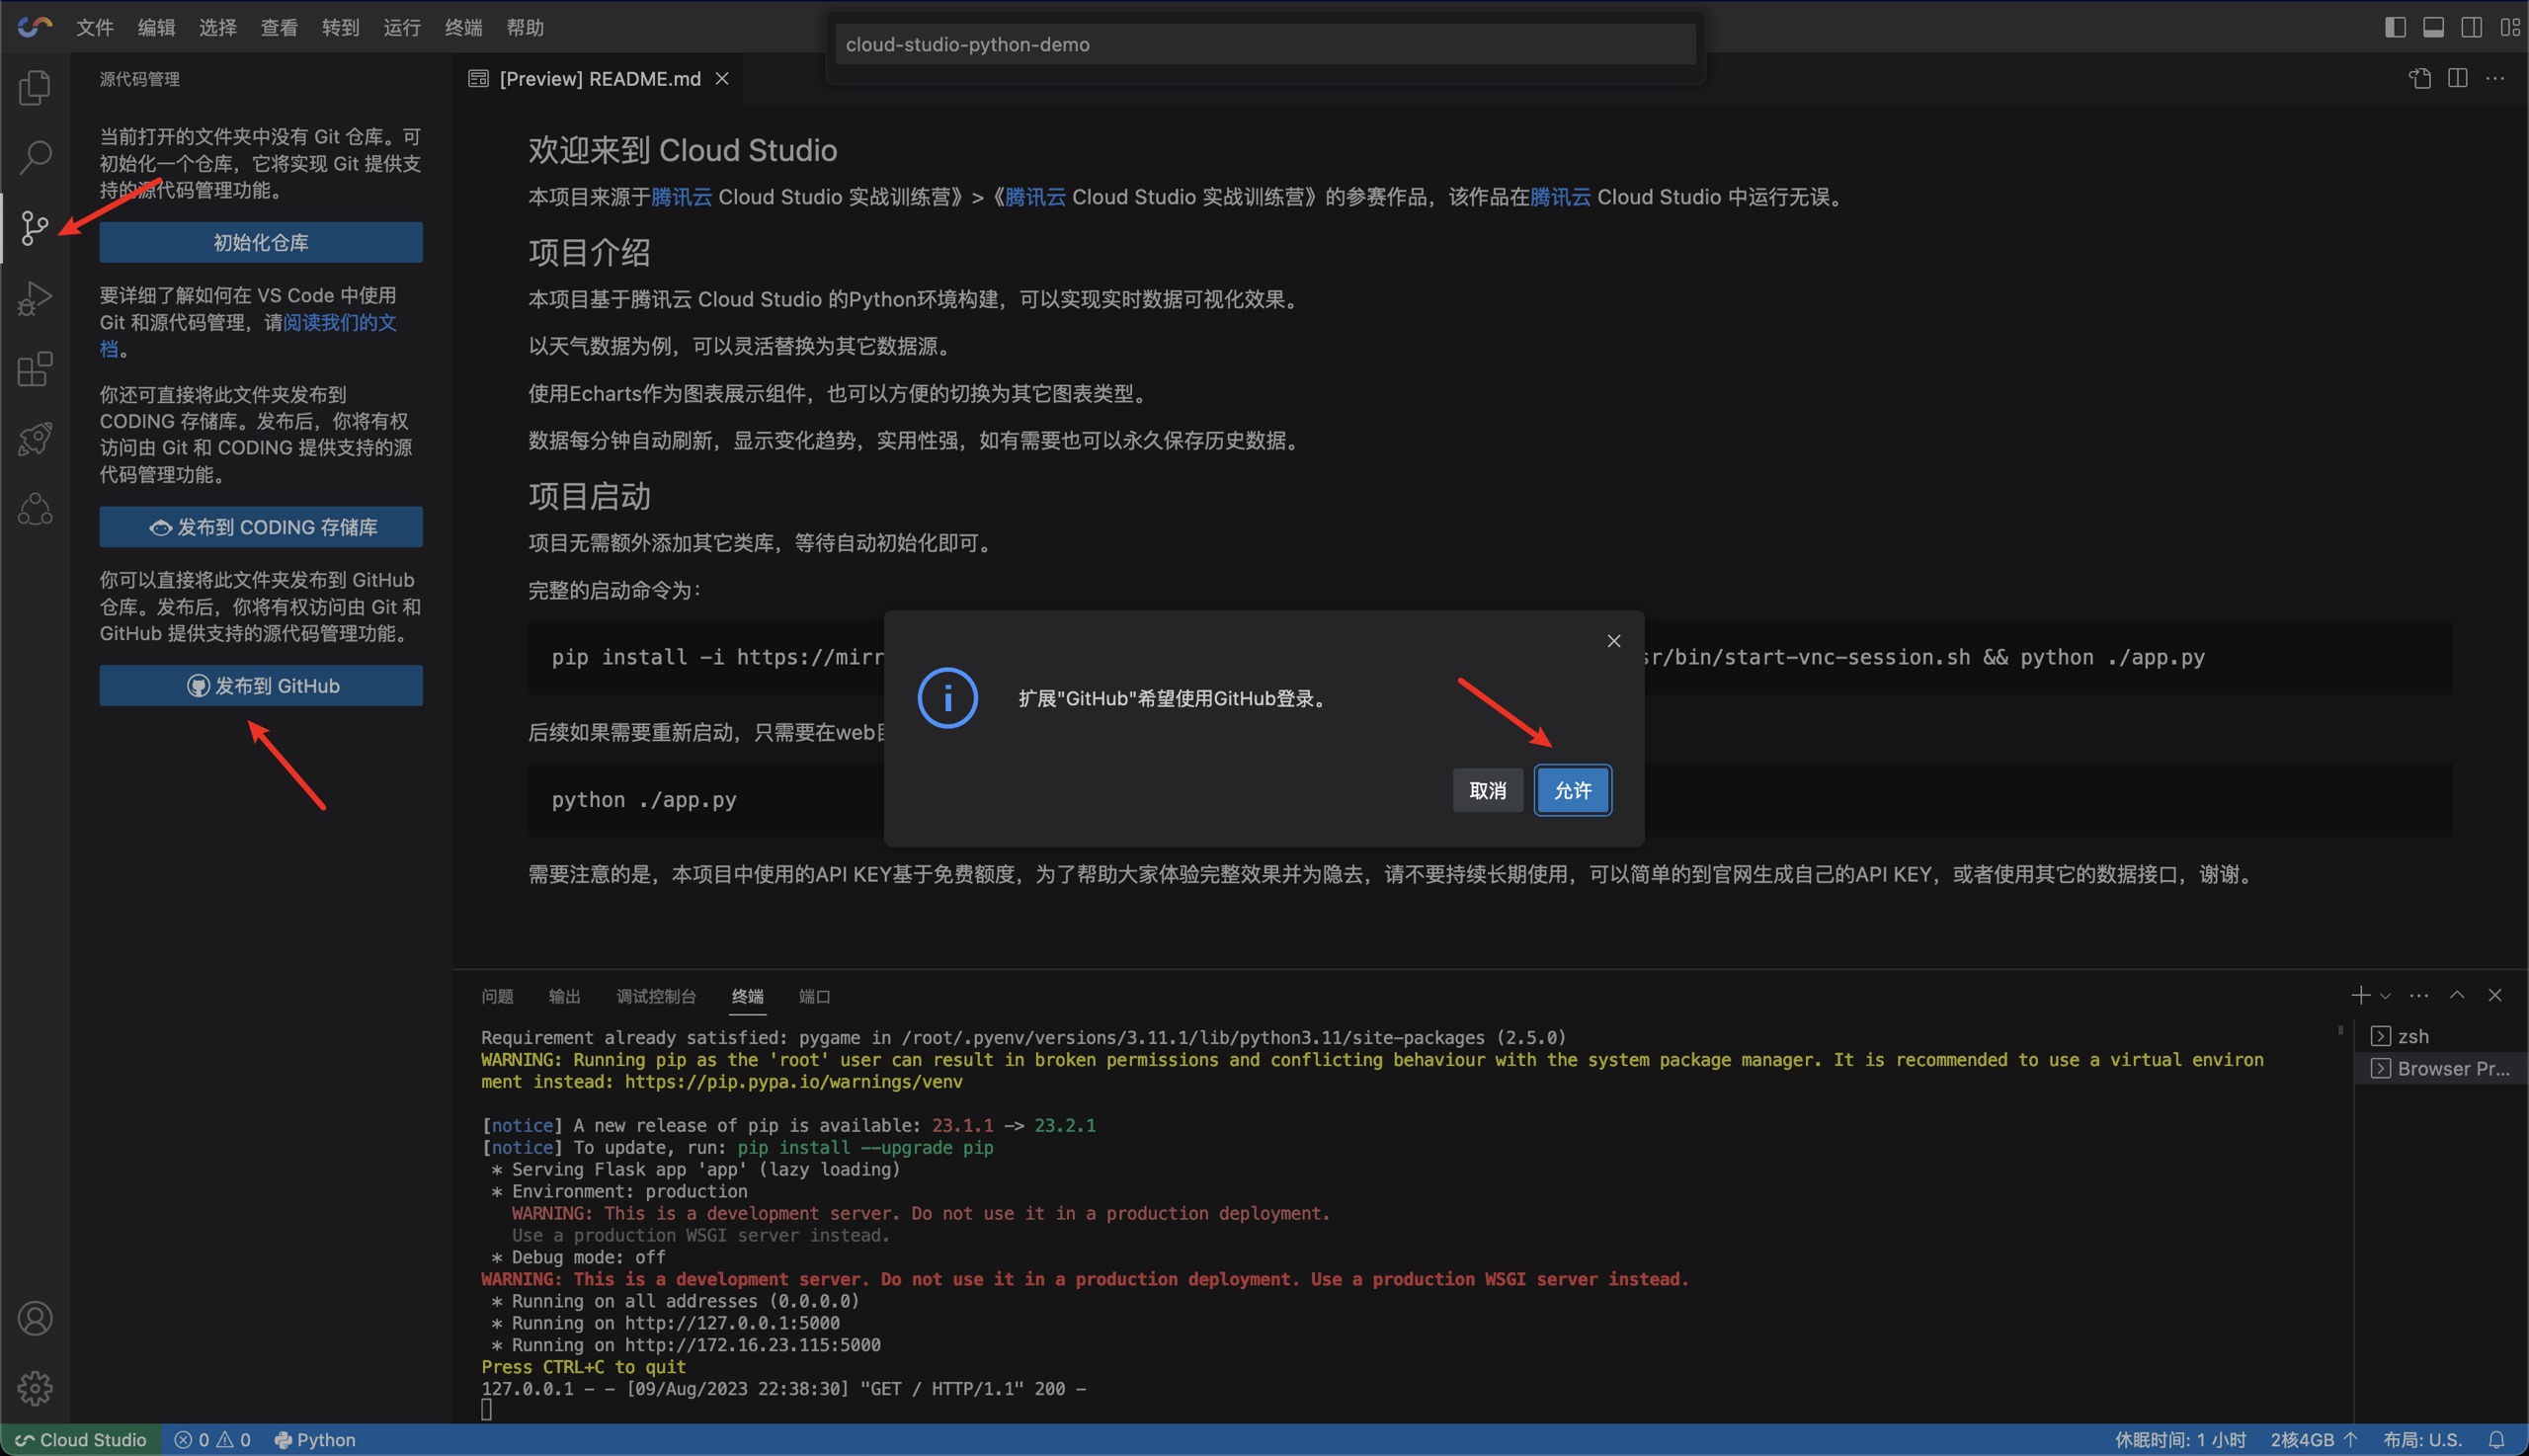Click the first 腾讯云 link in README
Screen dimensions: 2529x1456
(x=681, y=197)
